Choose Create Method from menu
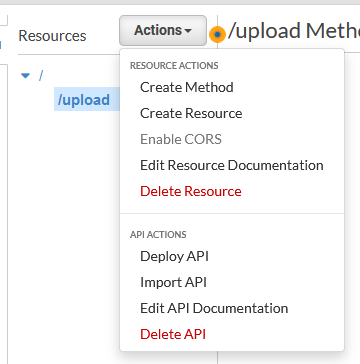 tap(187, 87)
